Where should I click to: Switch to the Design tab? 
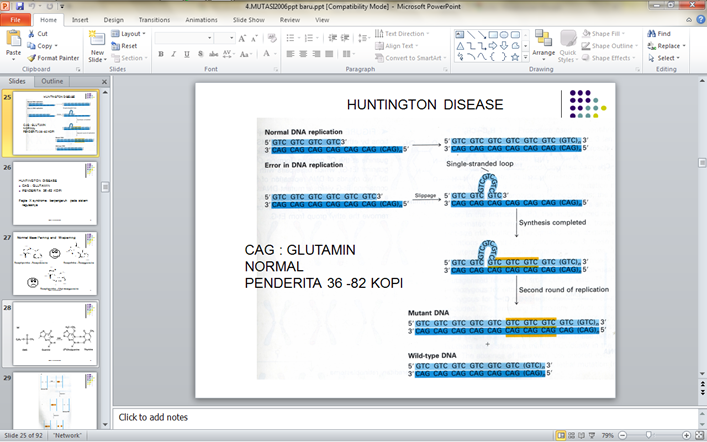113,20
